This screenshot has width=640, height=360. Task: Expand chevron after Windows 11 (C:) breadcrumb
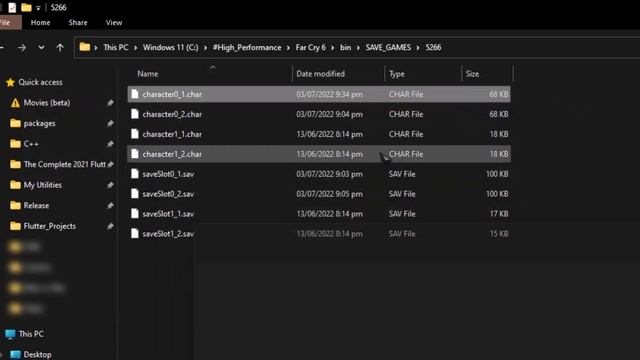click(x=205, y=48)
